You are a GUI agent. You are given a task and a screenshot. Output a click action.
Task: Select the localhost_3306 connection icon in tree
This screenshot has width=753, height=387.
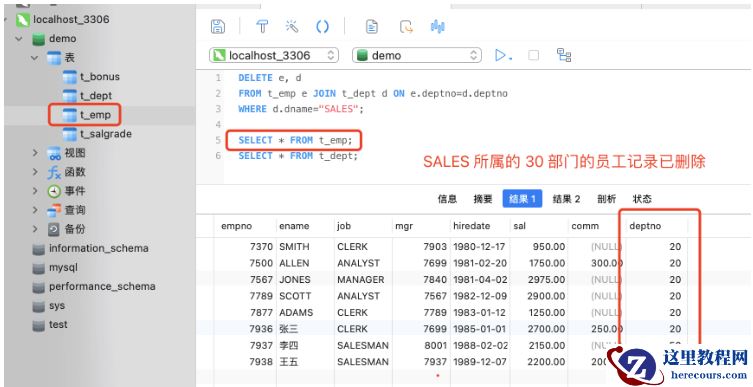tap(23, 20)
